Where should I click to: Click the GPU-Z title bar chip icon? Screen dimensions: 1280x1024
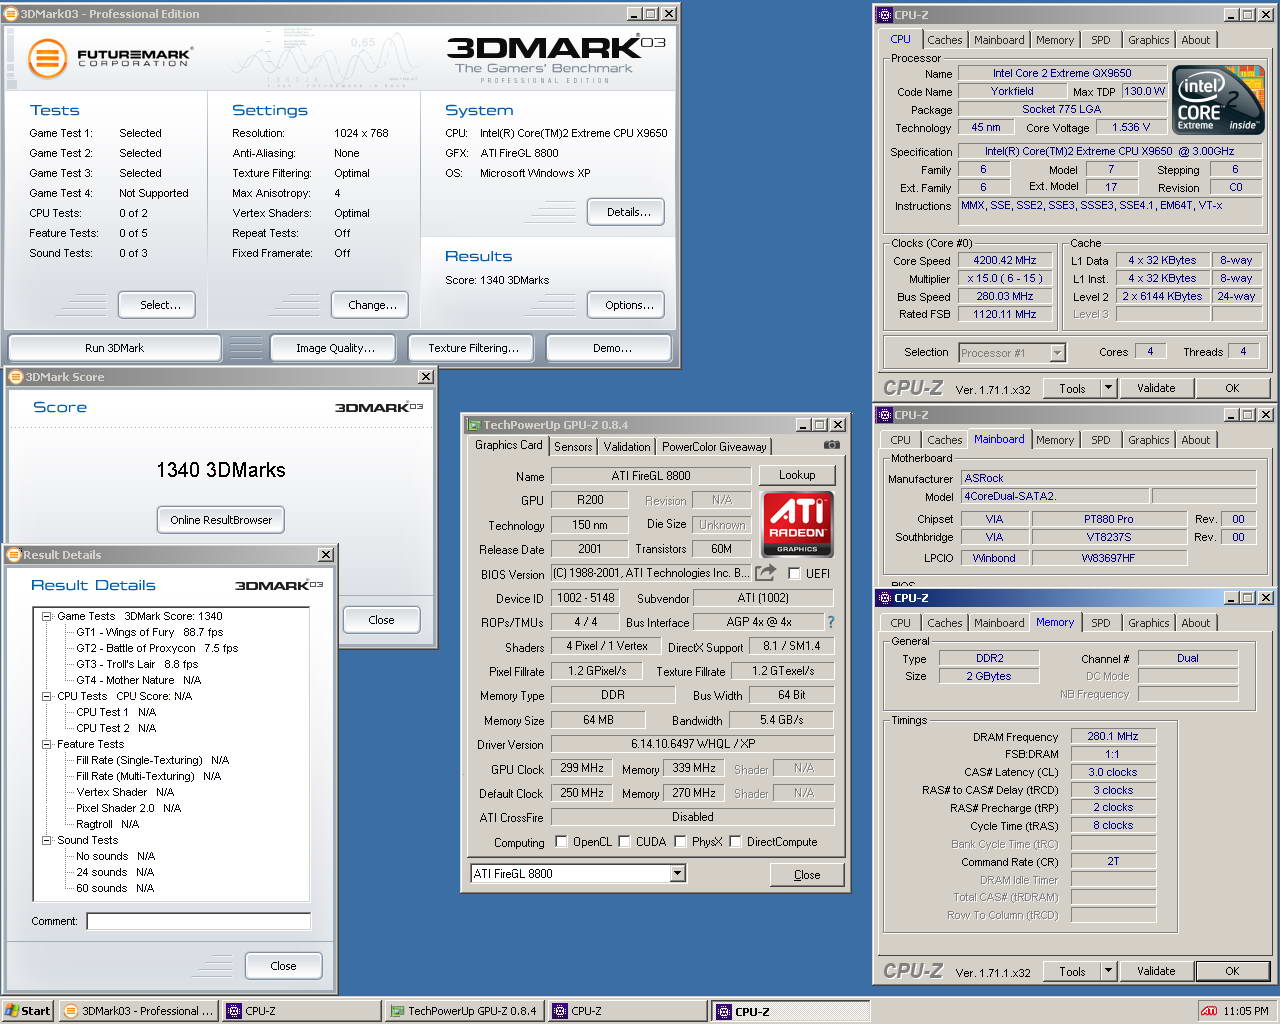474,425
